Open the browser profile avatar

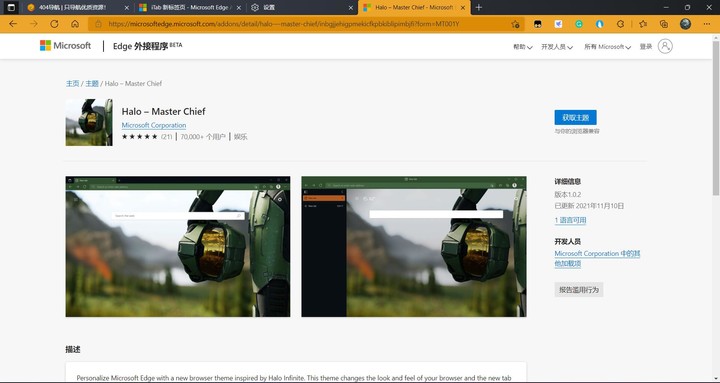686,24
